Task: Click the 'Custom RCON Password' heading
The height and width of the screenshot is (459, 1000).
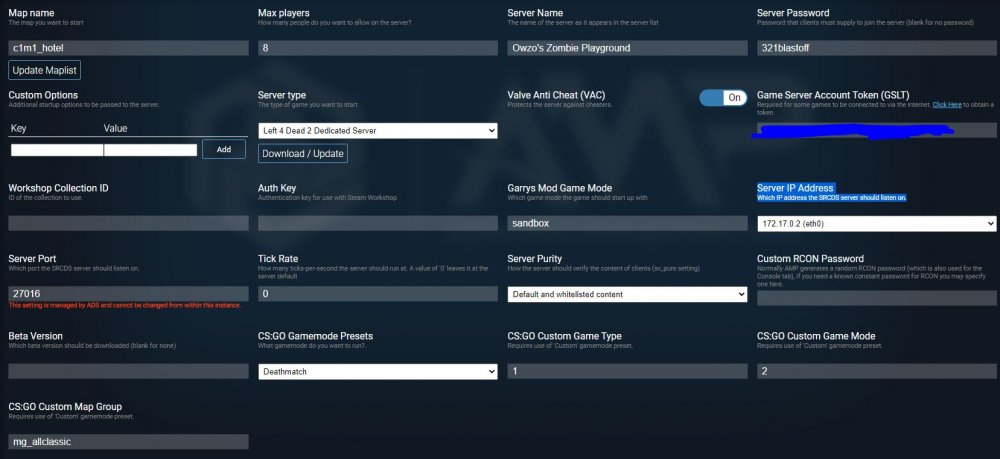Action: point(810,259)
